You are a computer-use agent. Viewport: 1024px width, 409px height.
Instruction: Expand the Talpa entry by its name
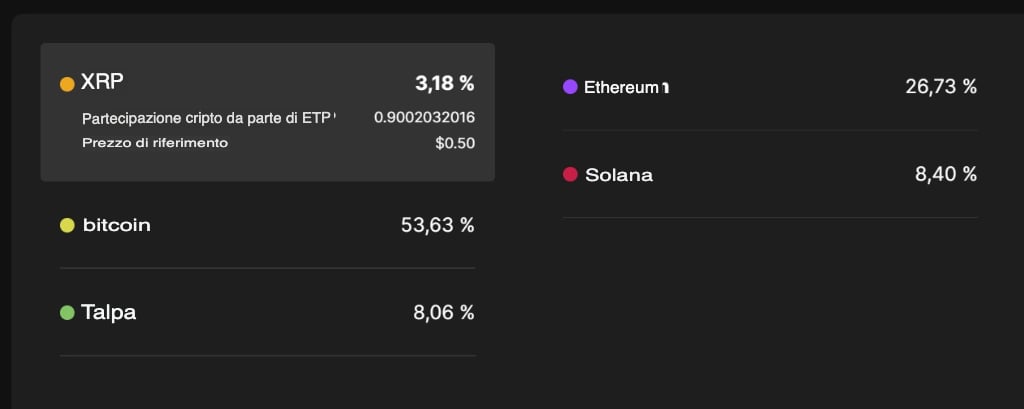click(x=108, y=313)
